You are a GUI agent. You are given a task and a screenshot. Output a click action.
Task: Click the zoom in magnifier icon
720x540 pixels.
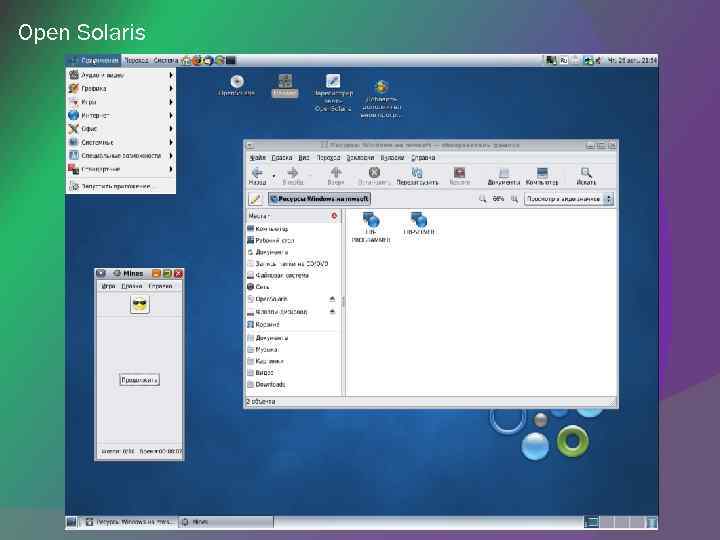tap(514, 199)
